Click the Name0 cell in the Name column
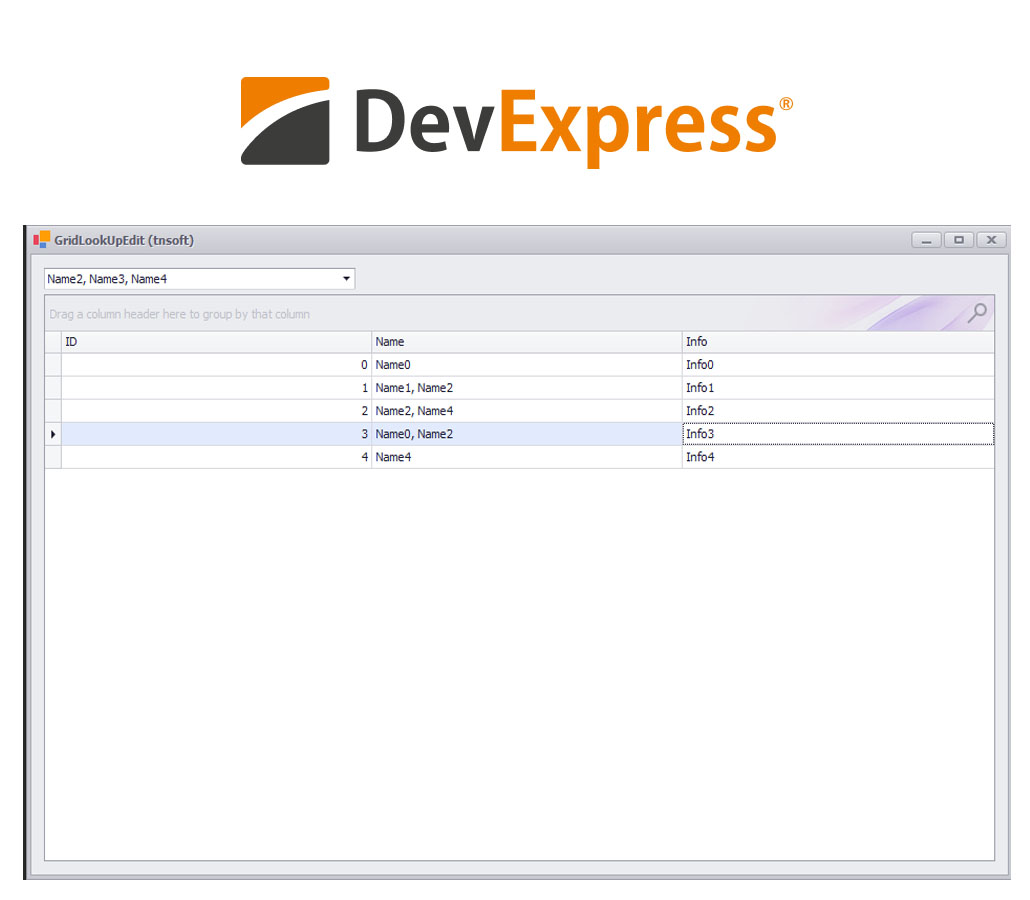 [x=526, y=365]
